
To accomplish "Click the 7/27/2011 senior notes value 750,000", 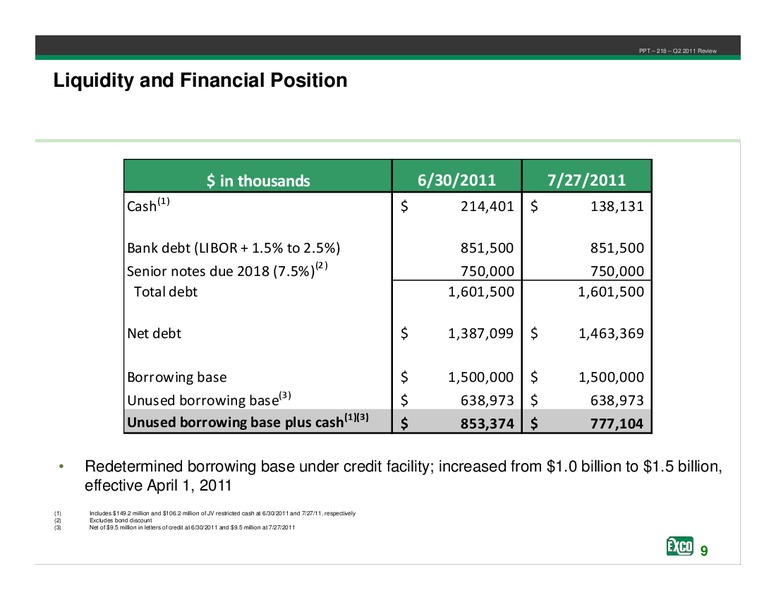I will (x=617, y=271).
